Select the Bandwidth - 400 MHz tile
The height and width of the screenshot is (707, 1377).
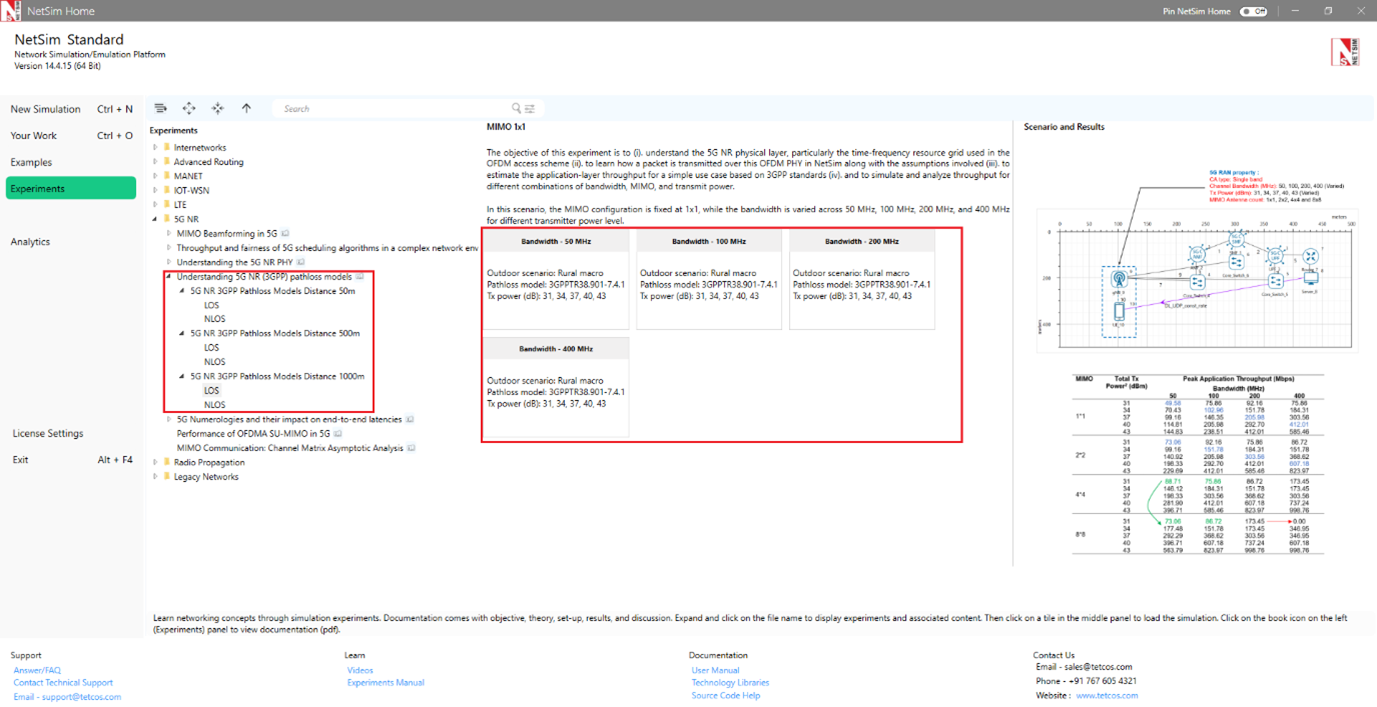pos(555,387)
